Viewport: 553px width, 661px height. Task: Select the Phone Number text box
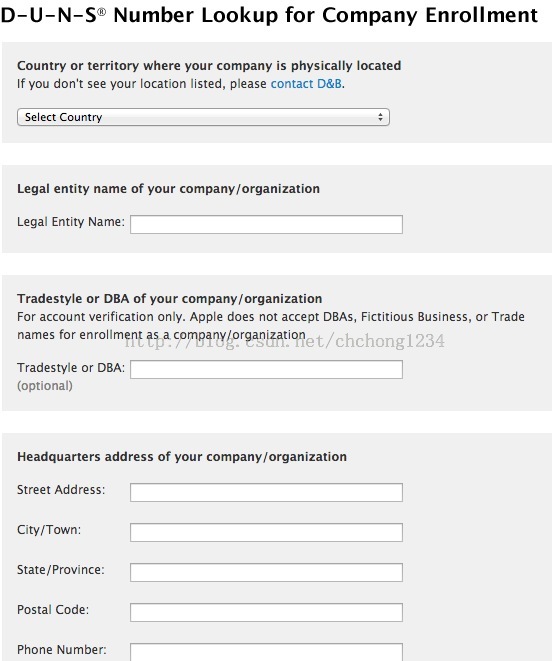[266, 652]
